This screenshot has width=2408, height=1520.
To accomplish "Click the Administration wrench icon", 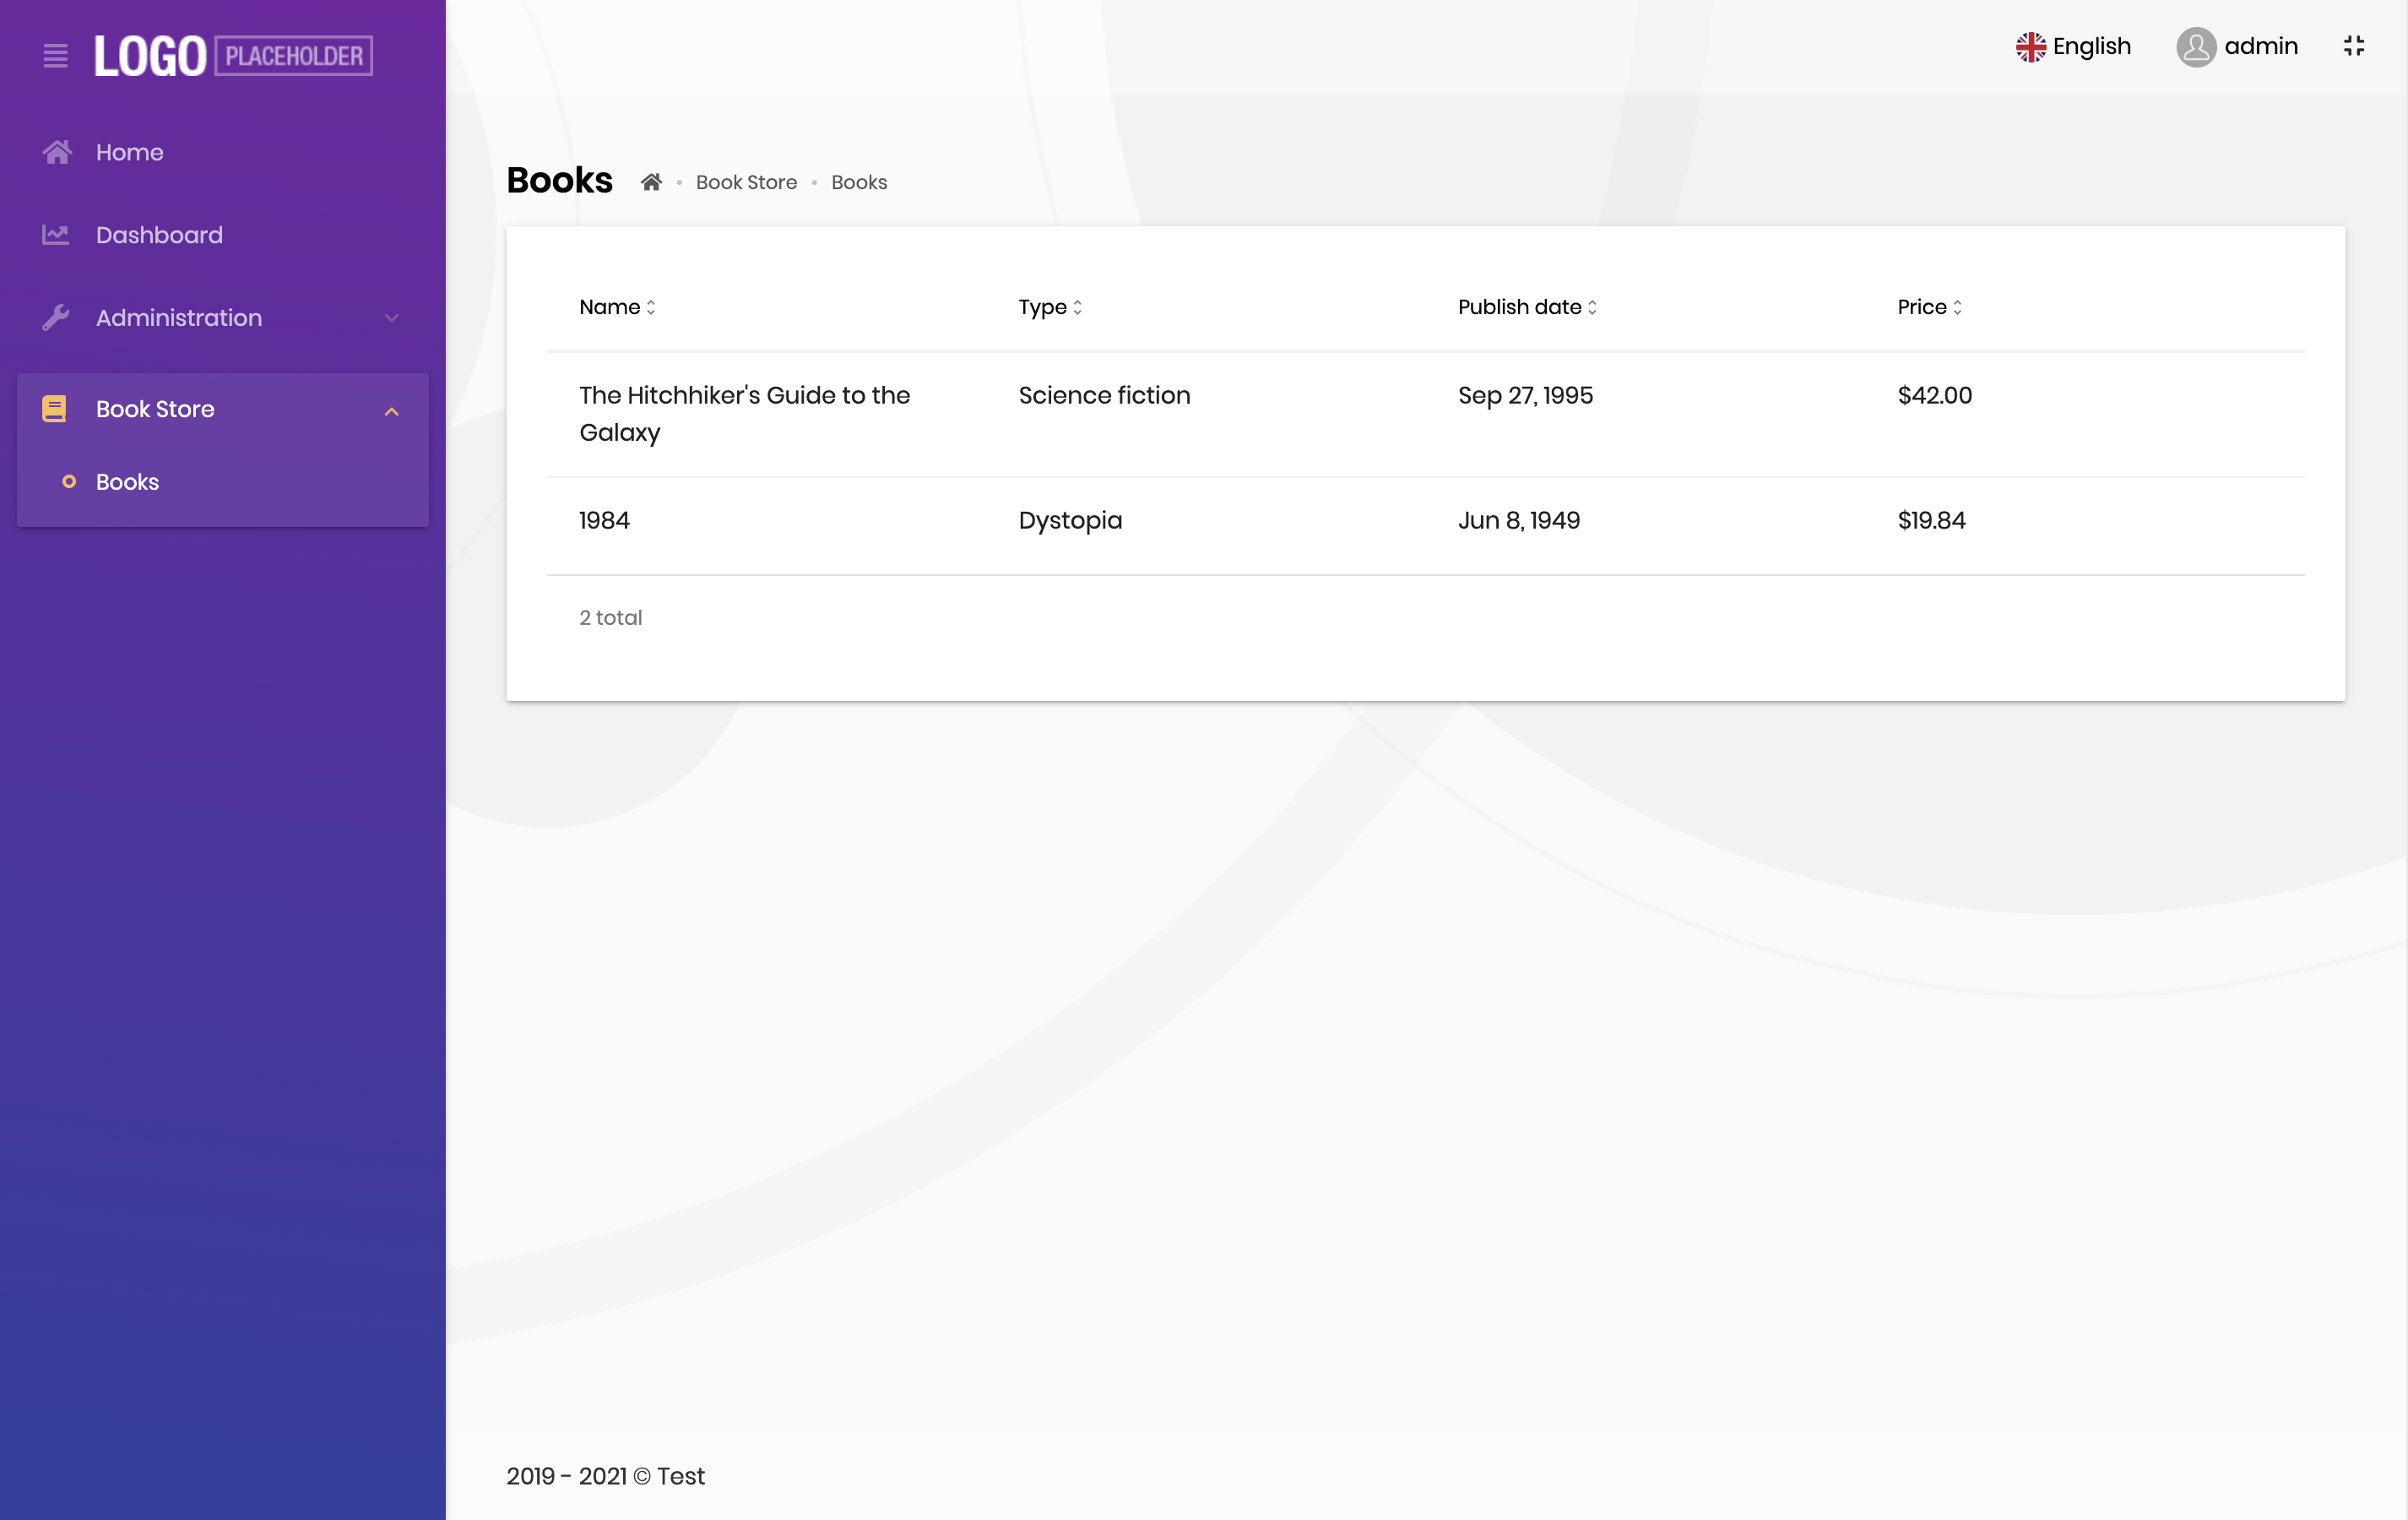I will pos(56,318).
